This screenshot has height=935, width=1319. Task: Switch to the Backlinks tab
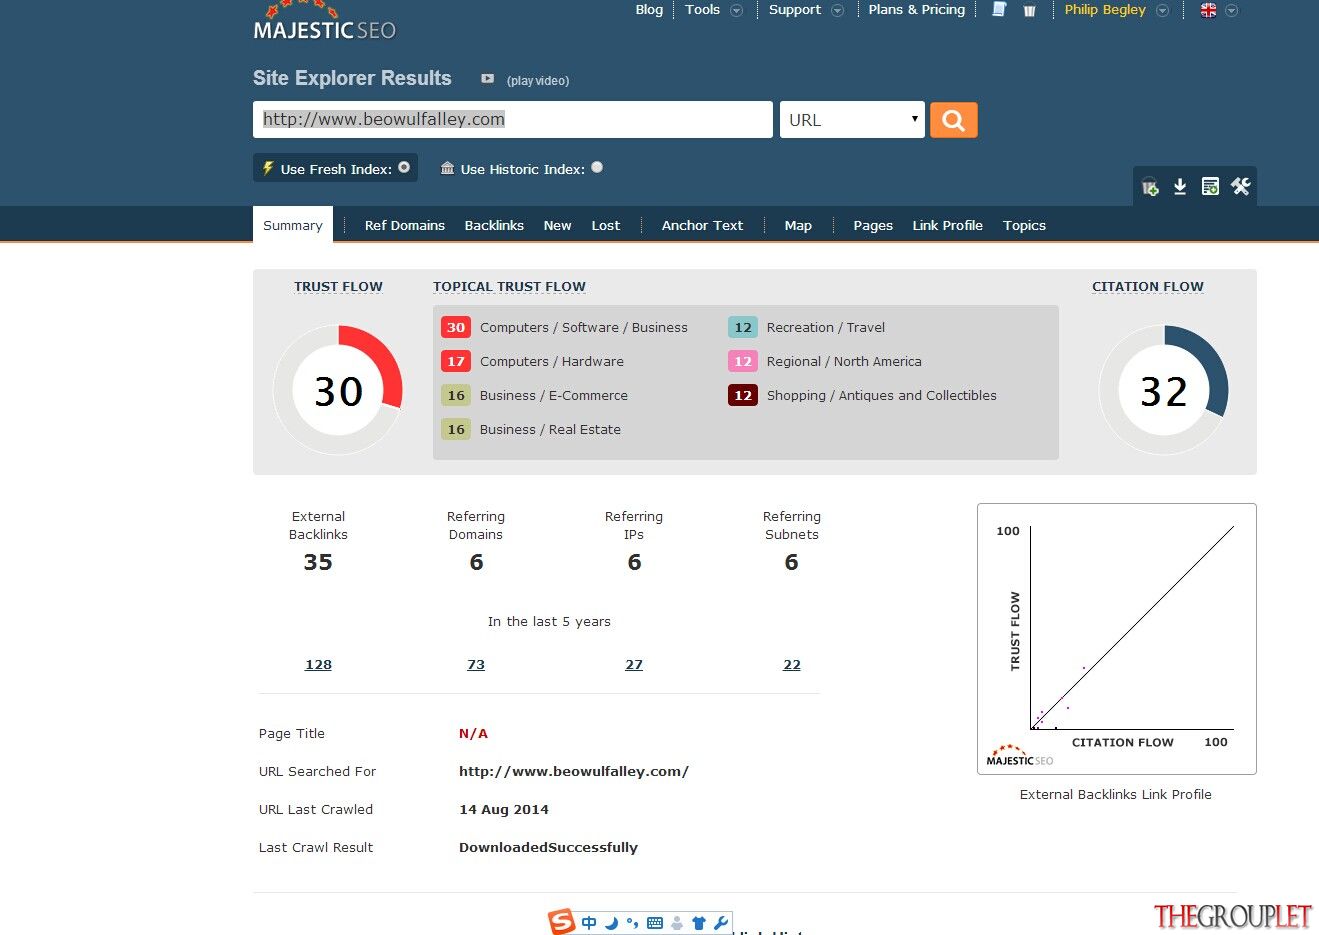pyautogui.click(x=494, y=225)
